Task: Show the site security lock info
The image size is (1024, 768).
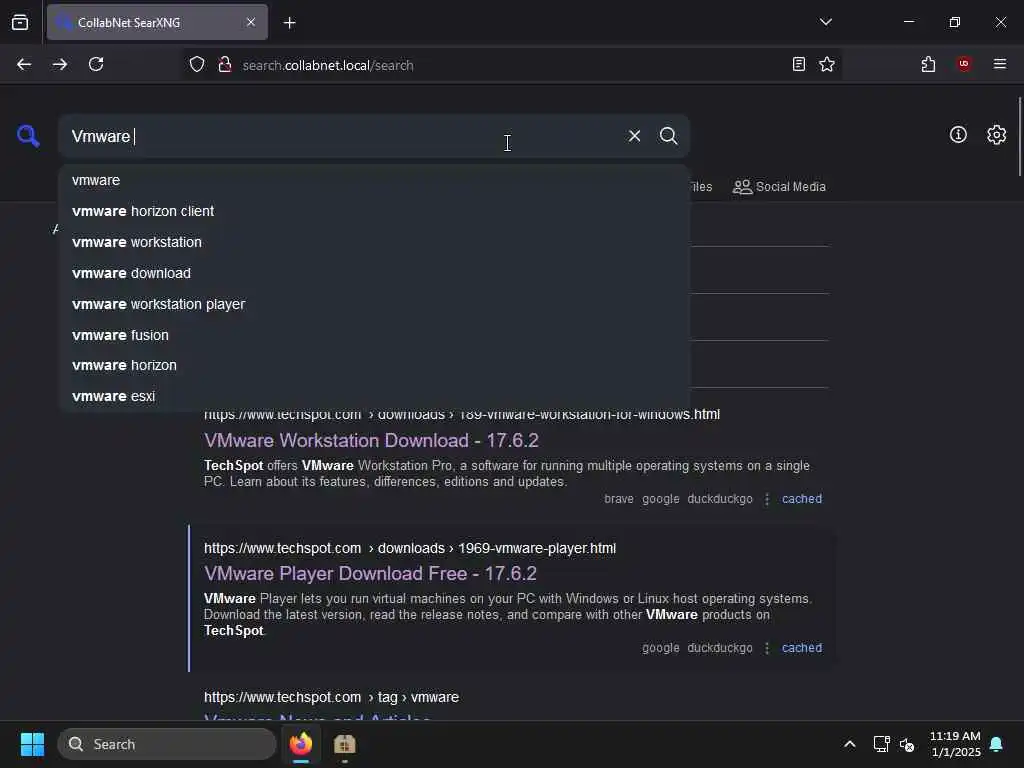Action: (225, 64)
